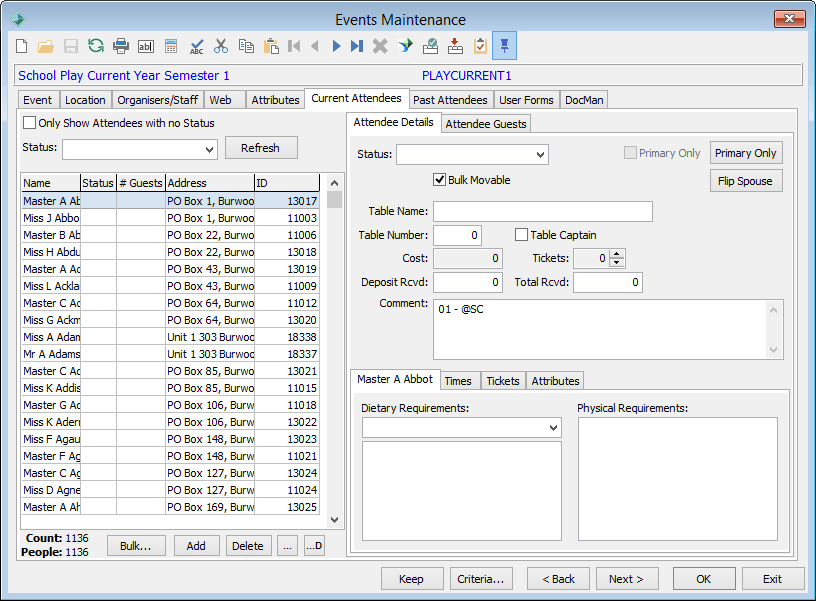Uncheck the Bulk Movable checkbox
Viewport: 816px width, 601px height.
coord(439,180)
